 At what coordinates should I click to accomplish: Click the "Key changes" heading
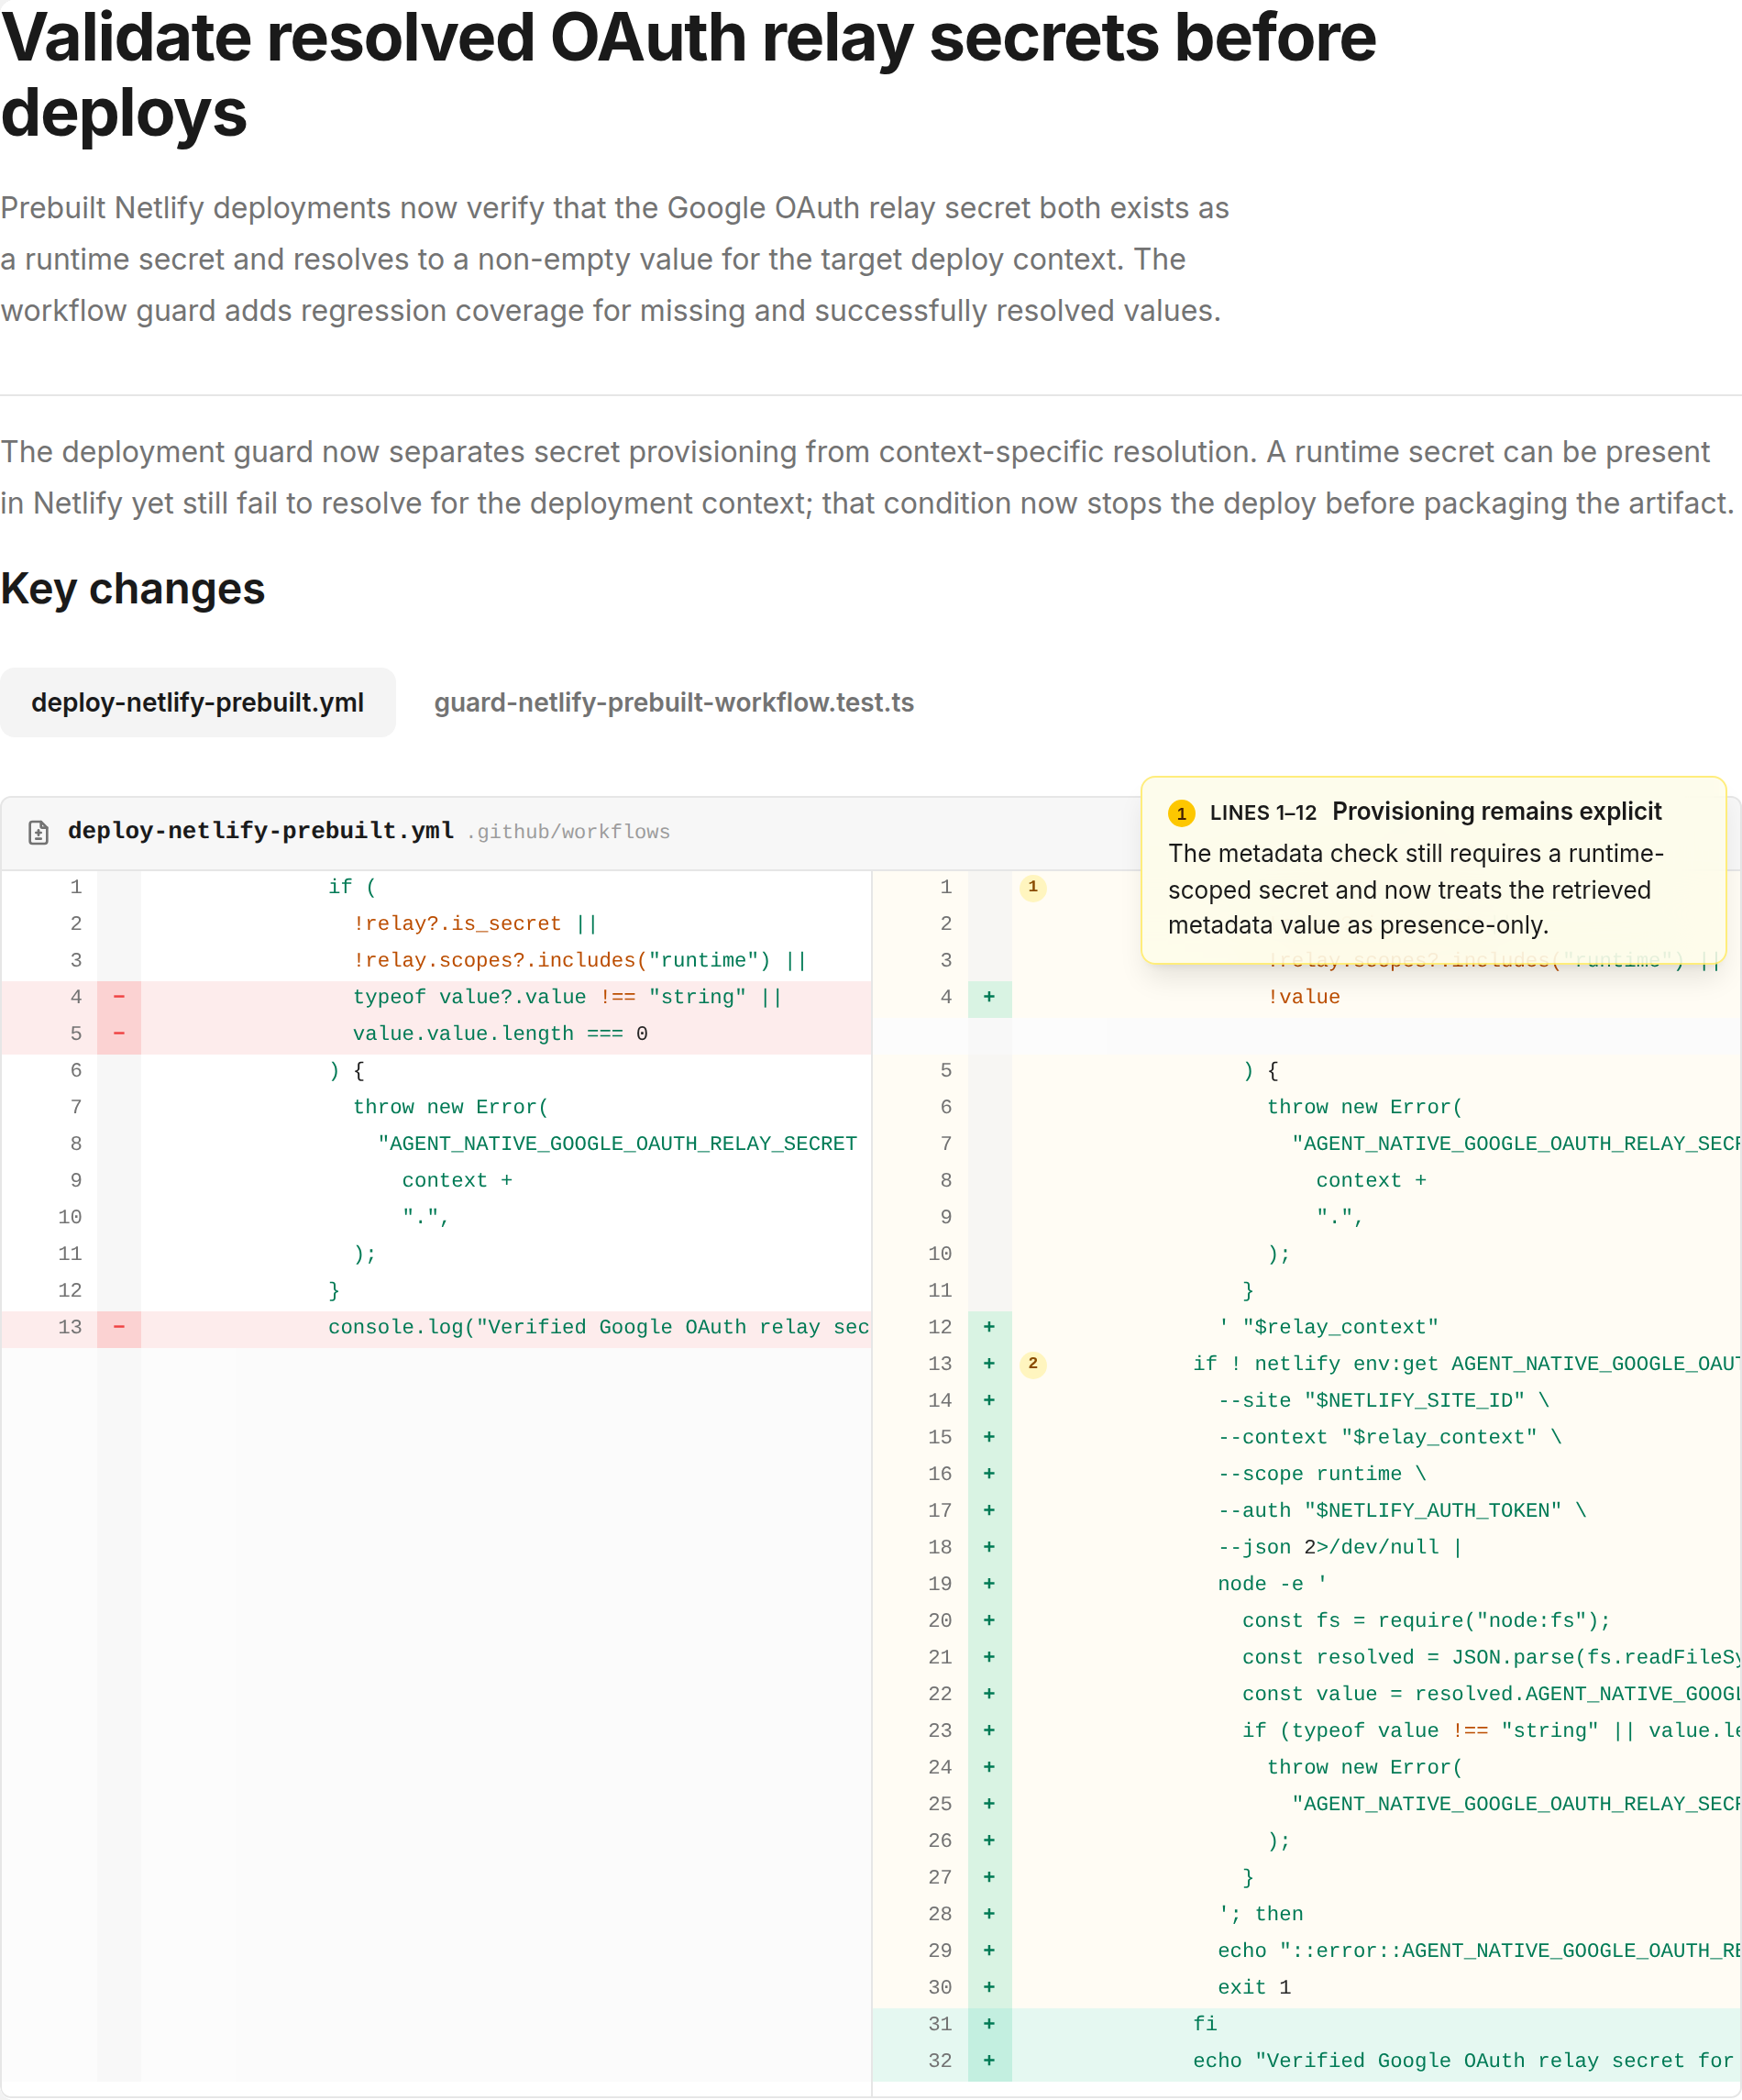click(x=133, y=588)
